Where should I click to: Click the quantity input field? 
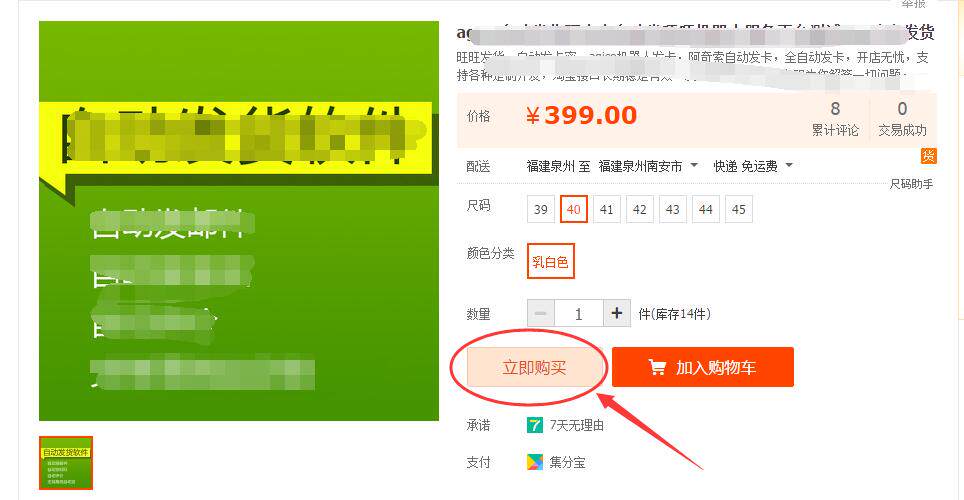click(x=579, y=314)
